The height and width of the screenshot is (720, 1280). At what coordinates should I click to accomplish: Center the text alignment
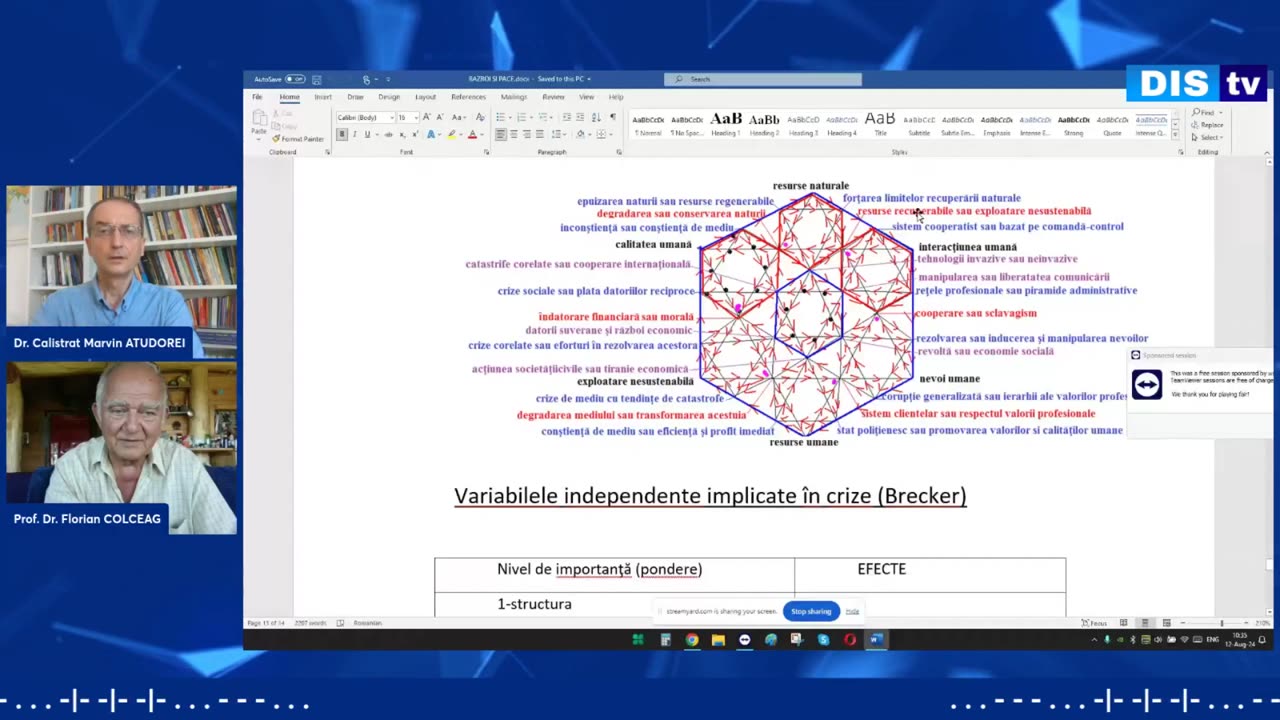tap(514, 134)
